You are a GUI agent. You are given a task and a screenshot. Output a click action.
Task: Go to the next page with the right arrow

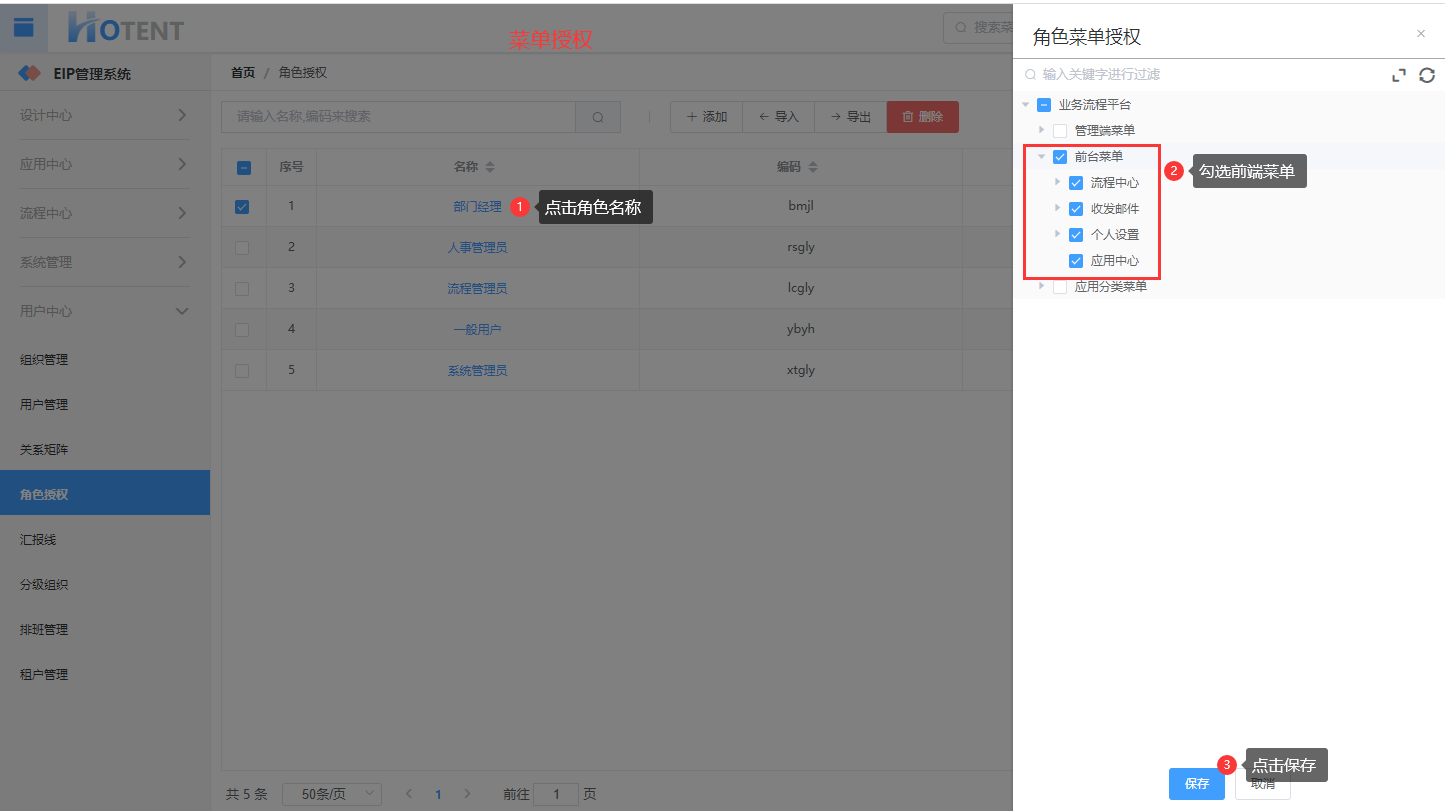point(467,794)
